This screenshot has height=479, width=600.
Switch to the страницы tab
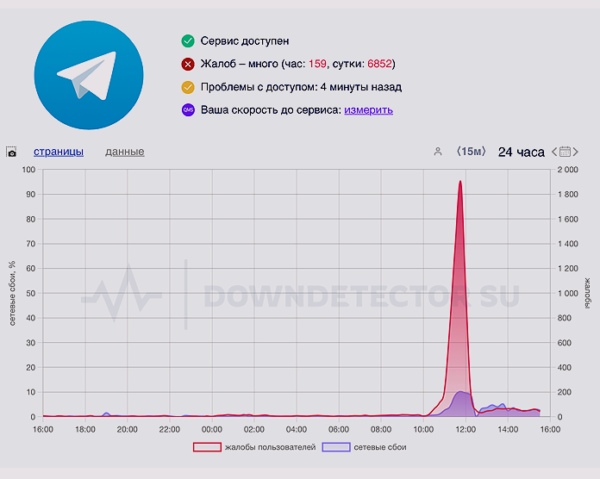click(59, 152)
